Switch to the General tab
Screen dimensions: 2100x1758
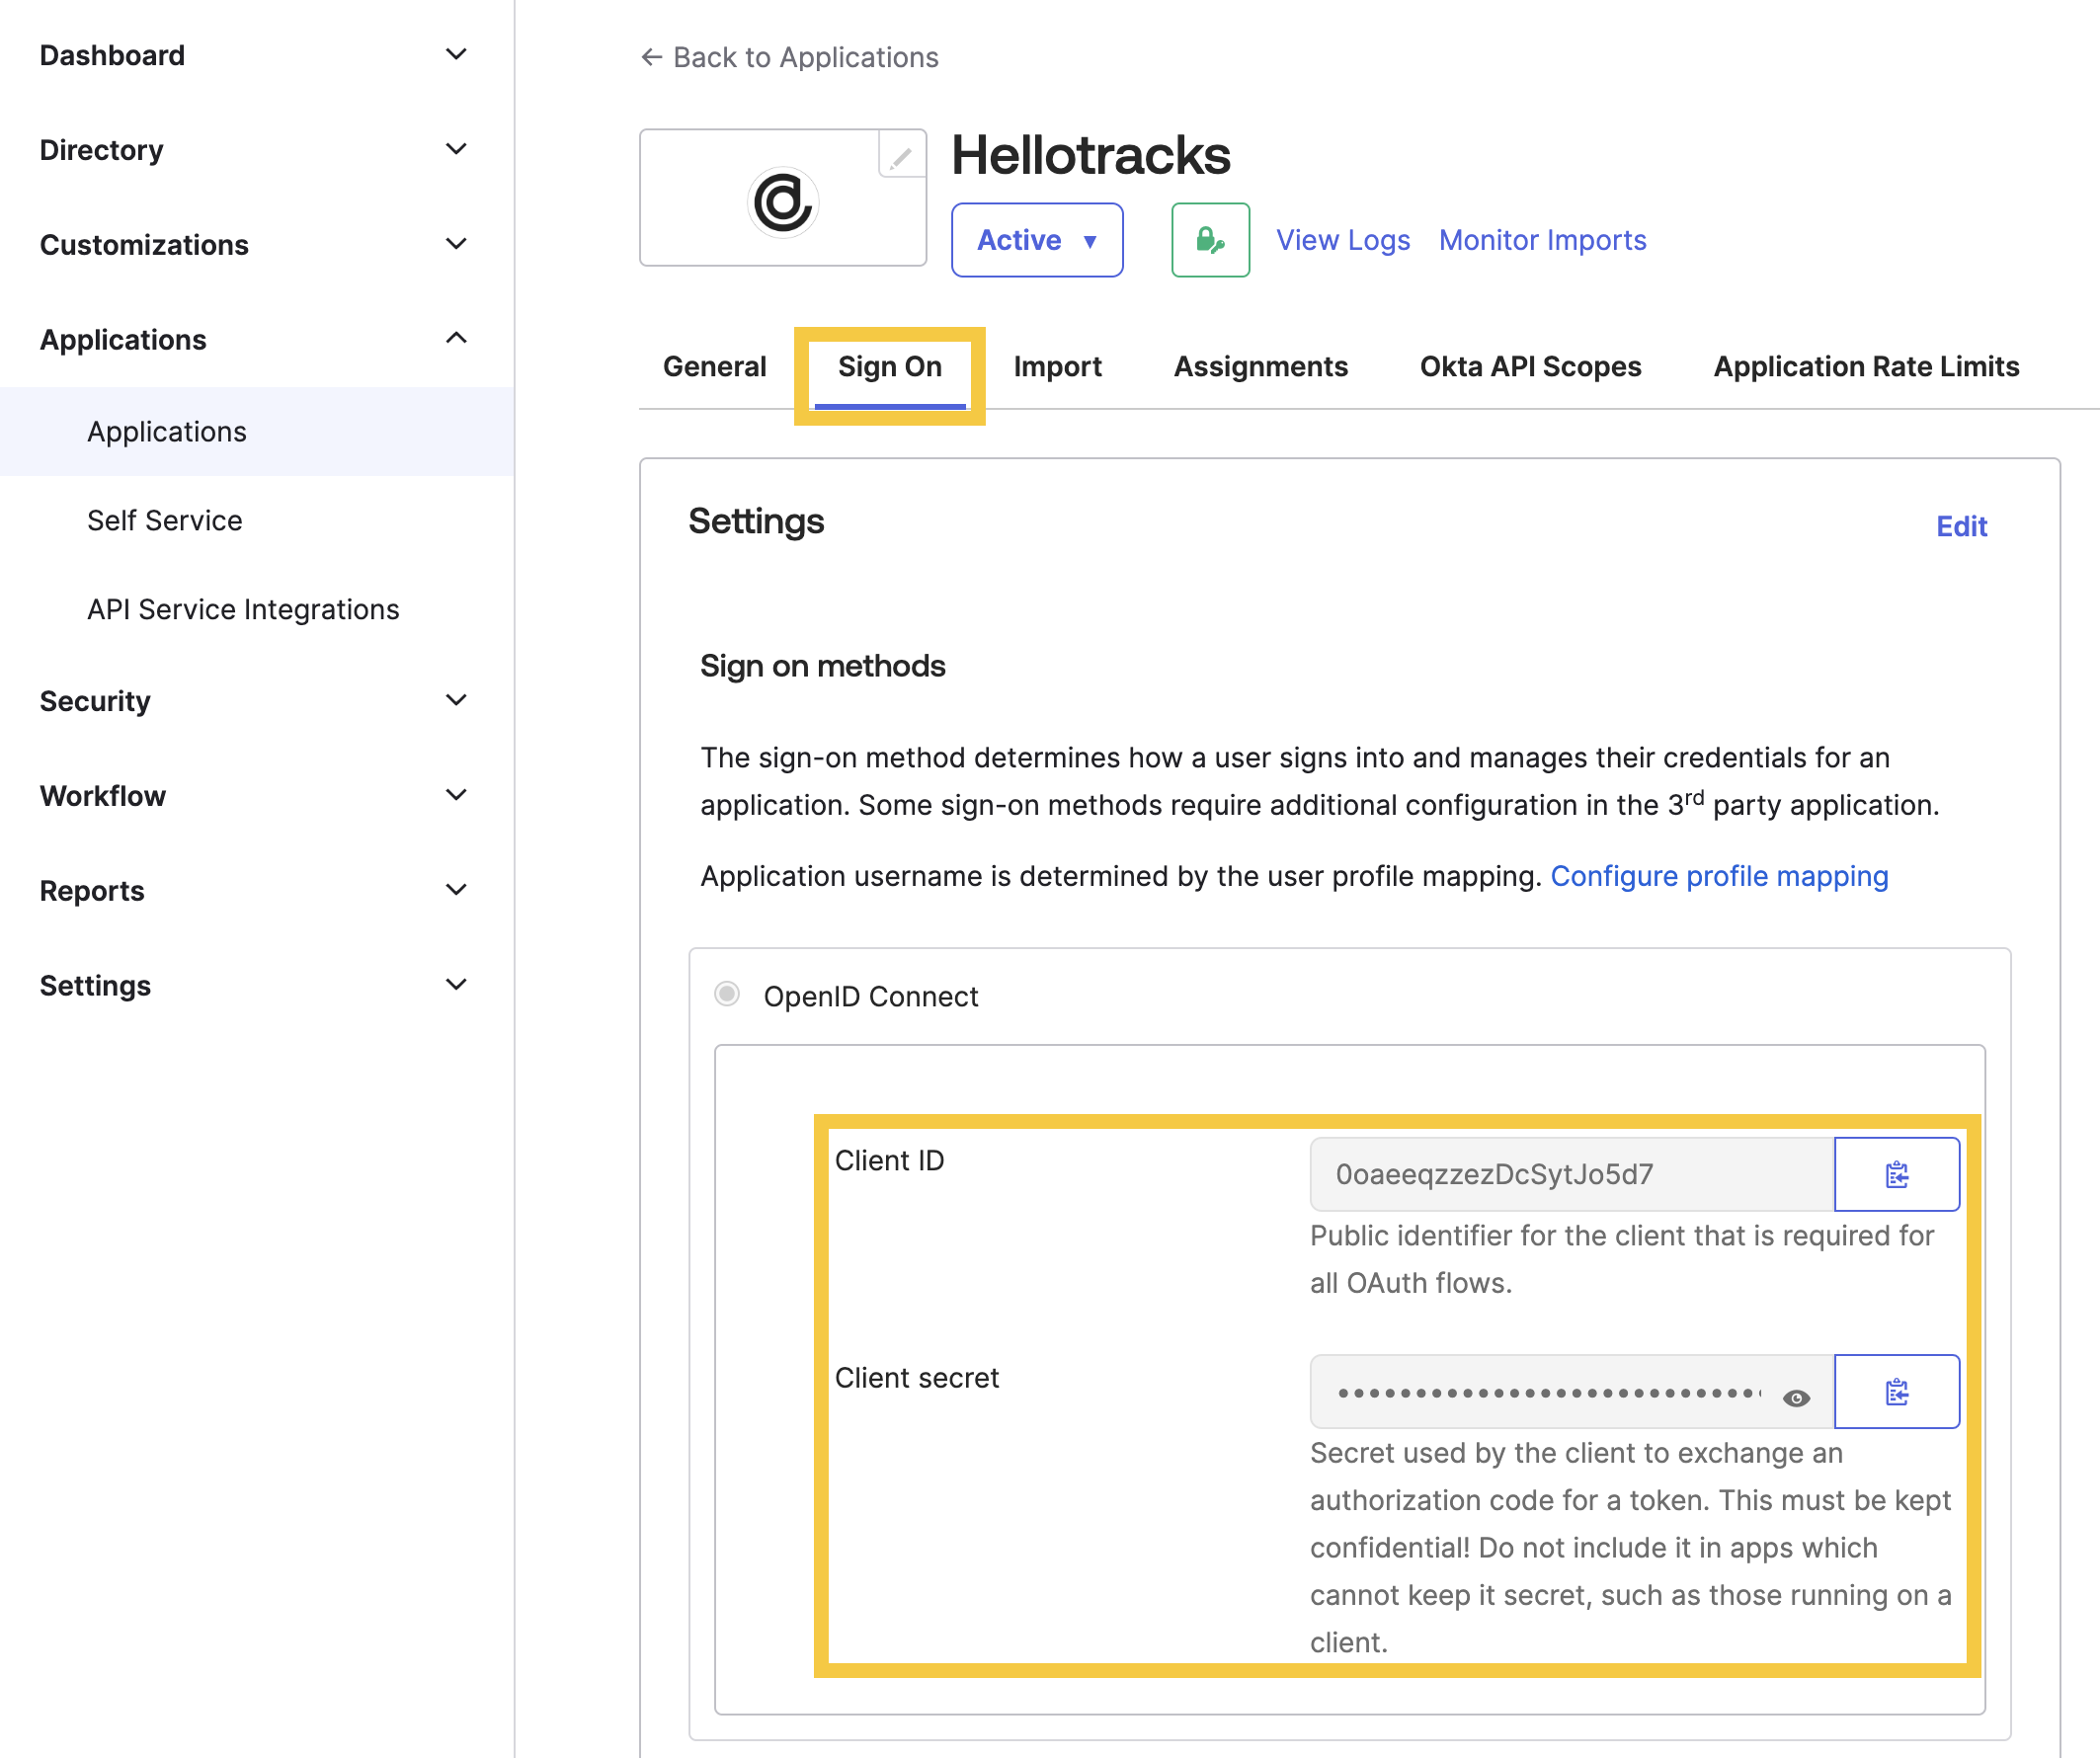[x=714, y=367]
